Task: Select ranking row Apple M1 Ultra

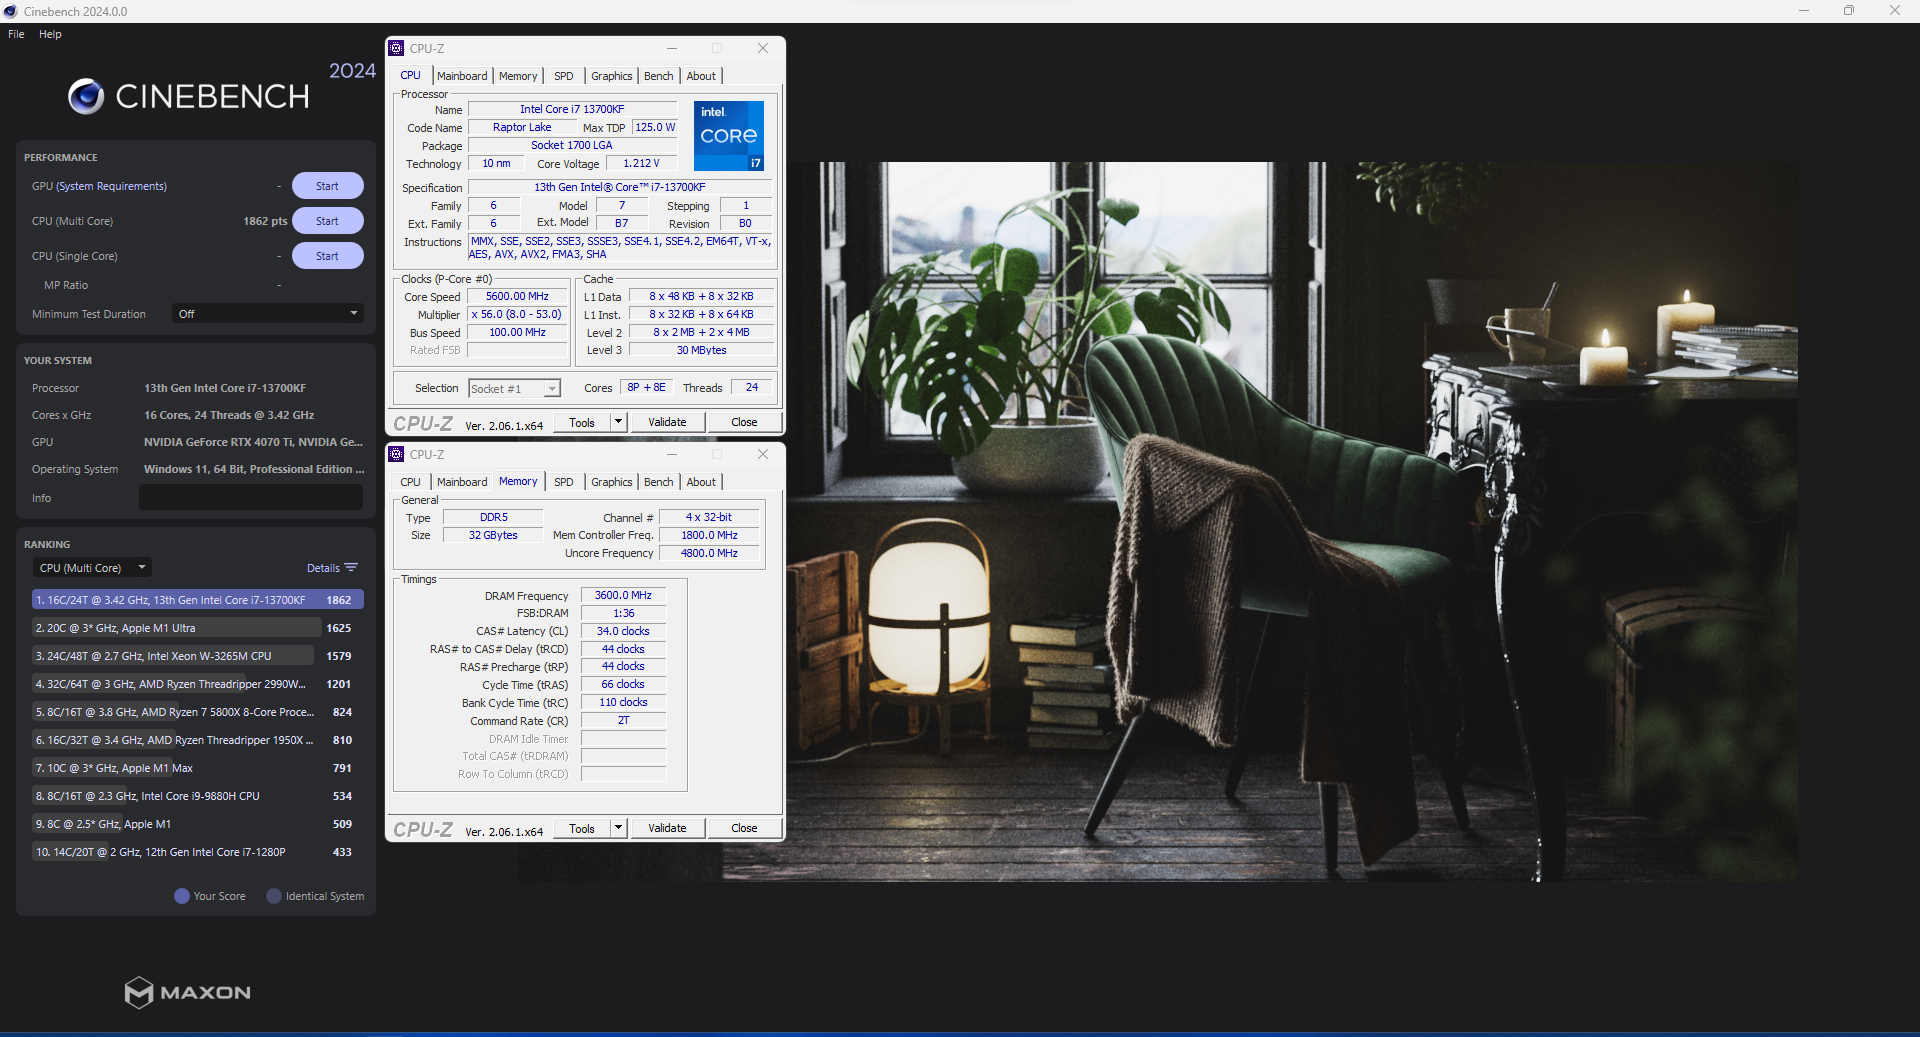Action: pyautogui.click(x=197, y=628)
